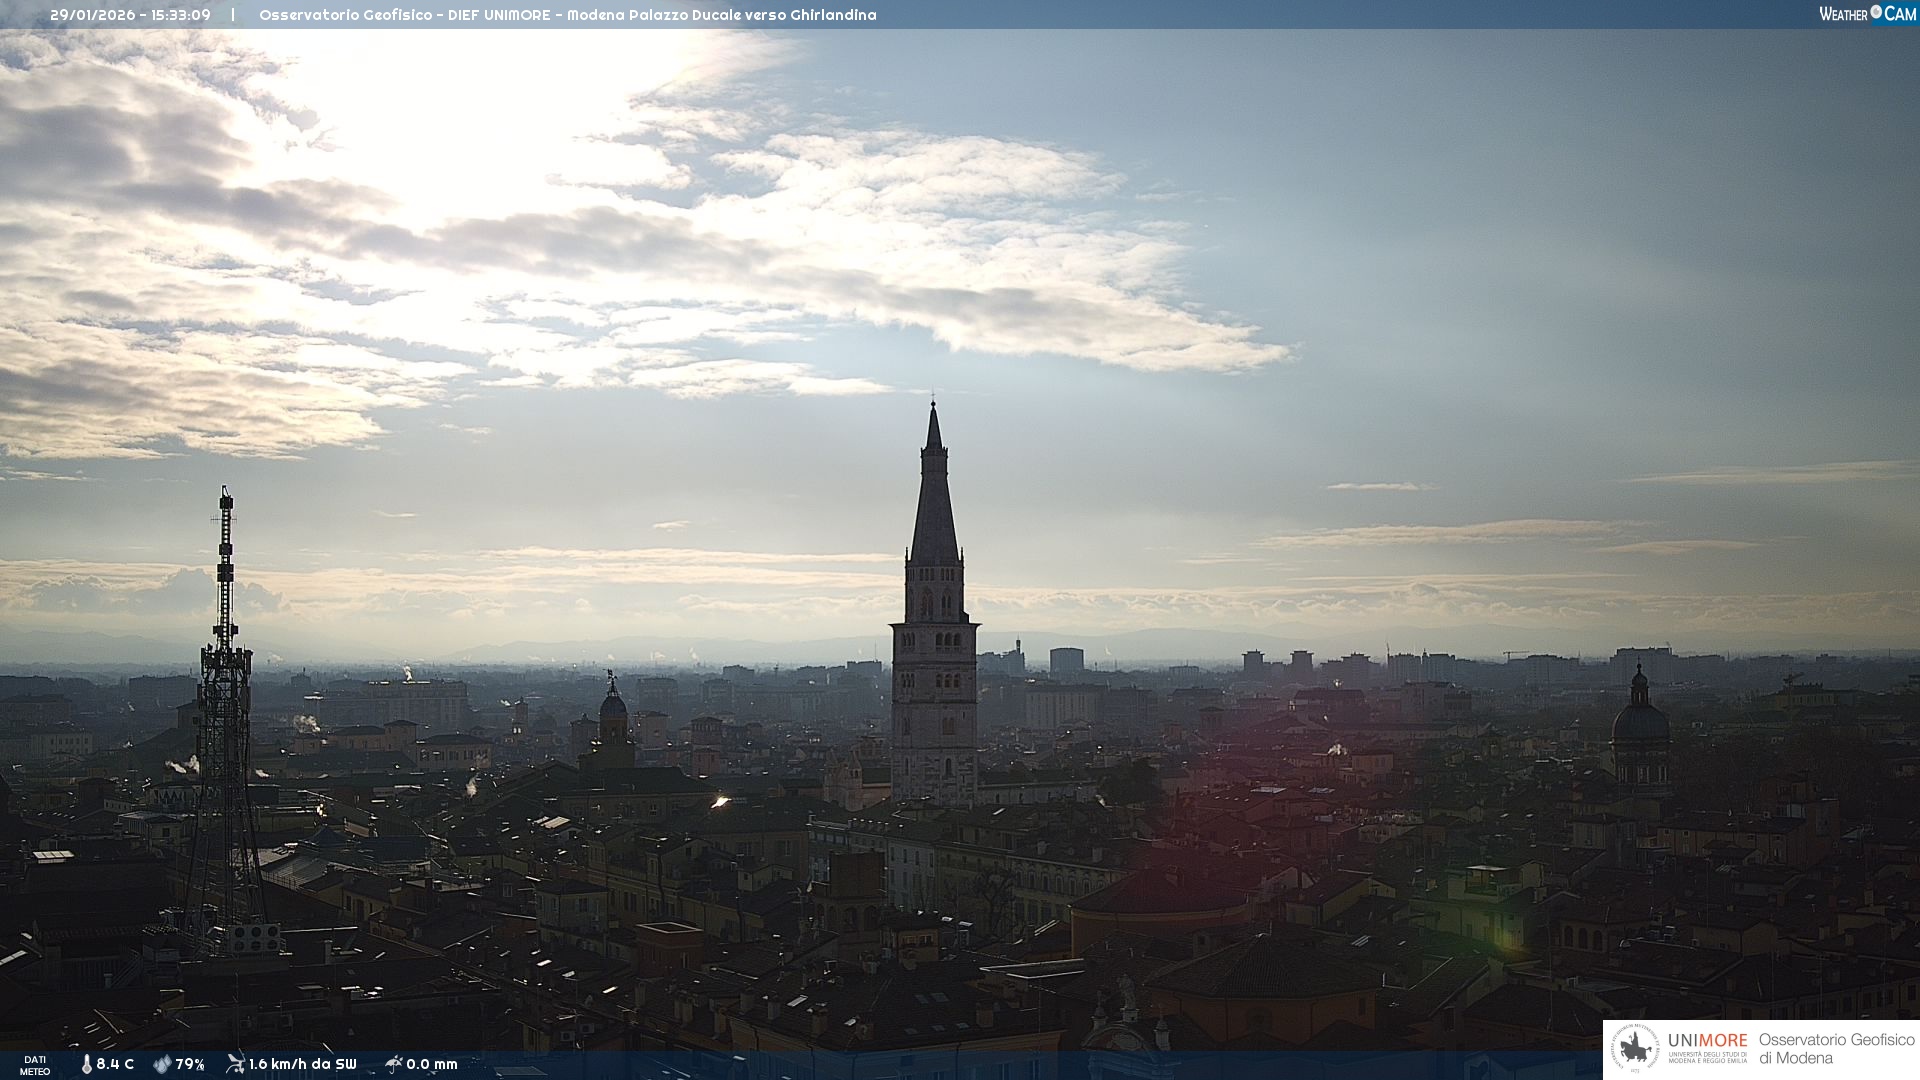The image size is (1920, 1080).
Task: Click the 29/01/2026 date and time stamp
Action: (130, 15)
